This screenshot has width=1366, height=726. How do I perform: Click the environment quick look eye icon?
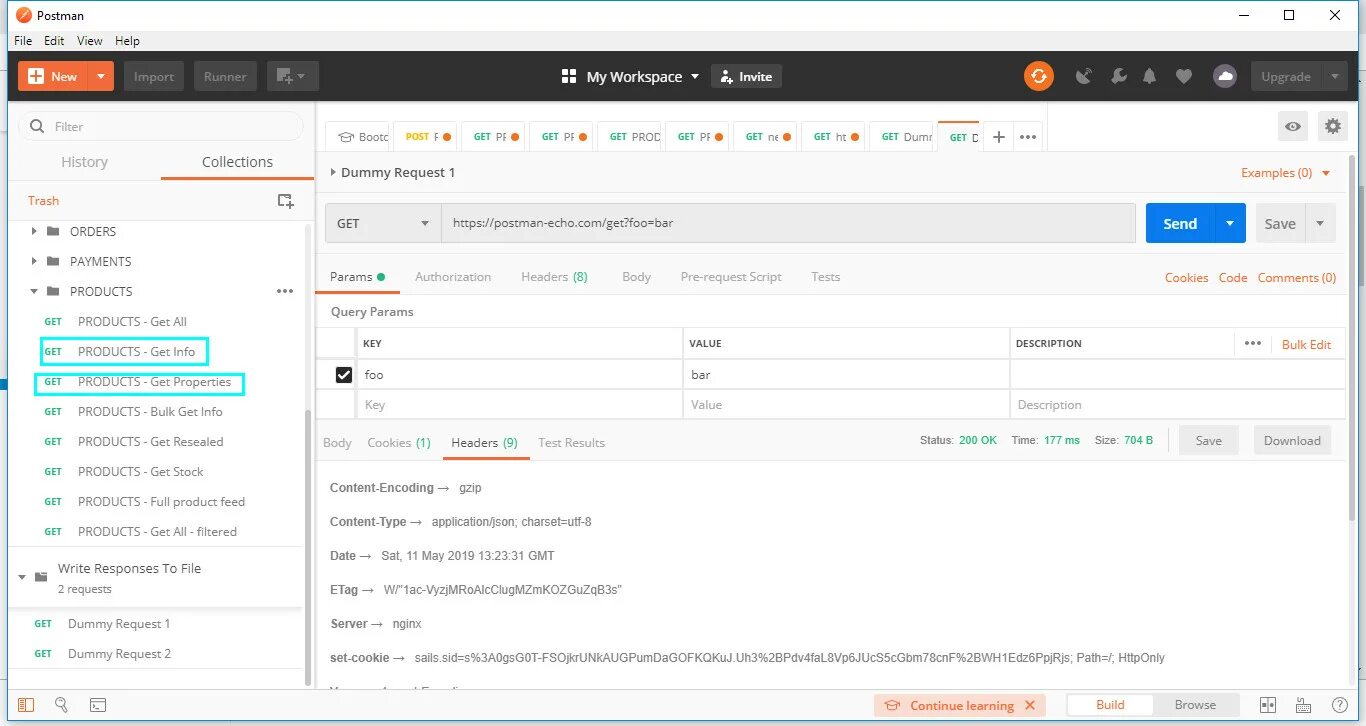pos(1293,126)
